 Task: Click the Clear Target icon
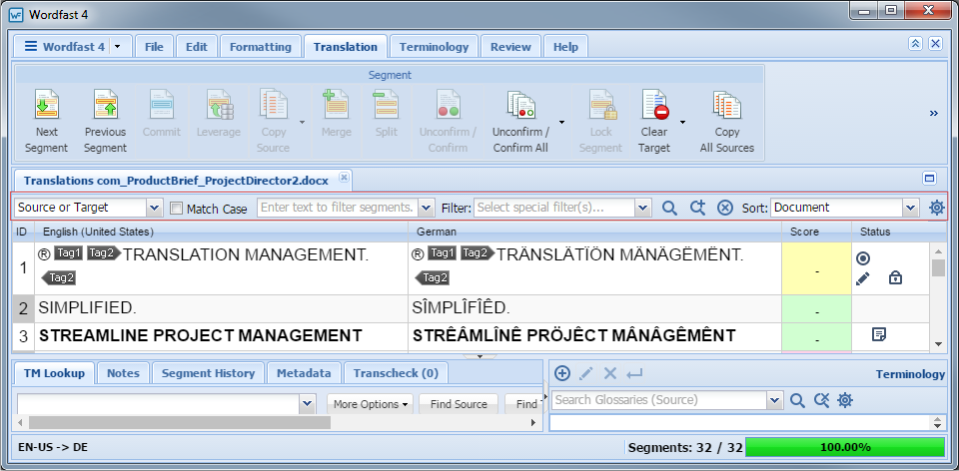654,104
